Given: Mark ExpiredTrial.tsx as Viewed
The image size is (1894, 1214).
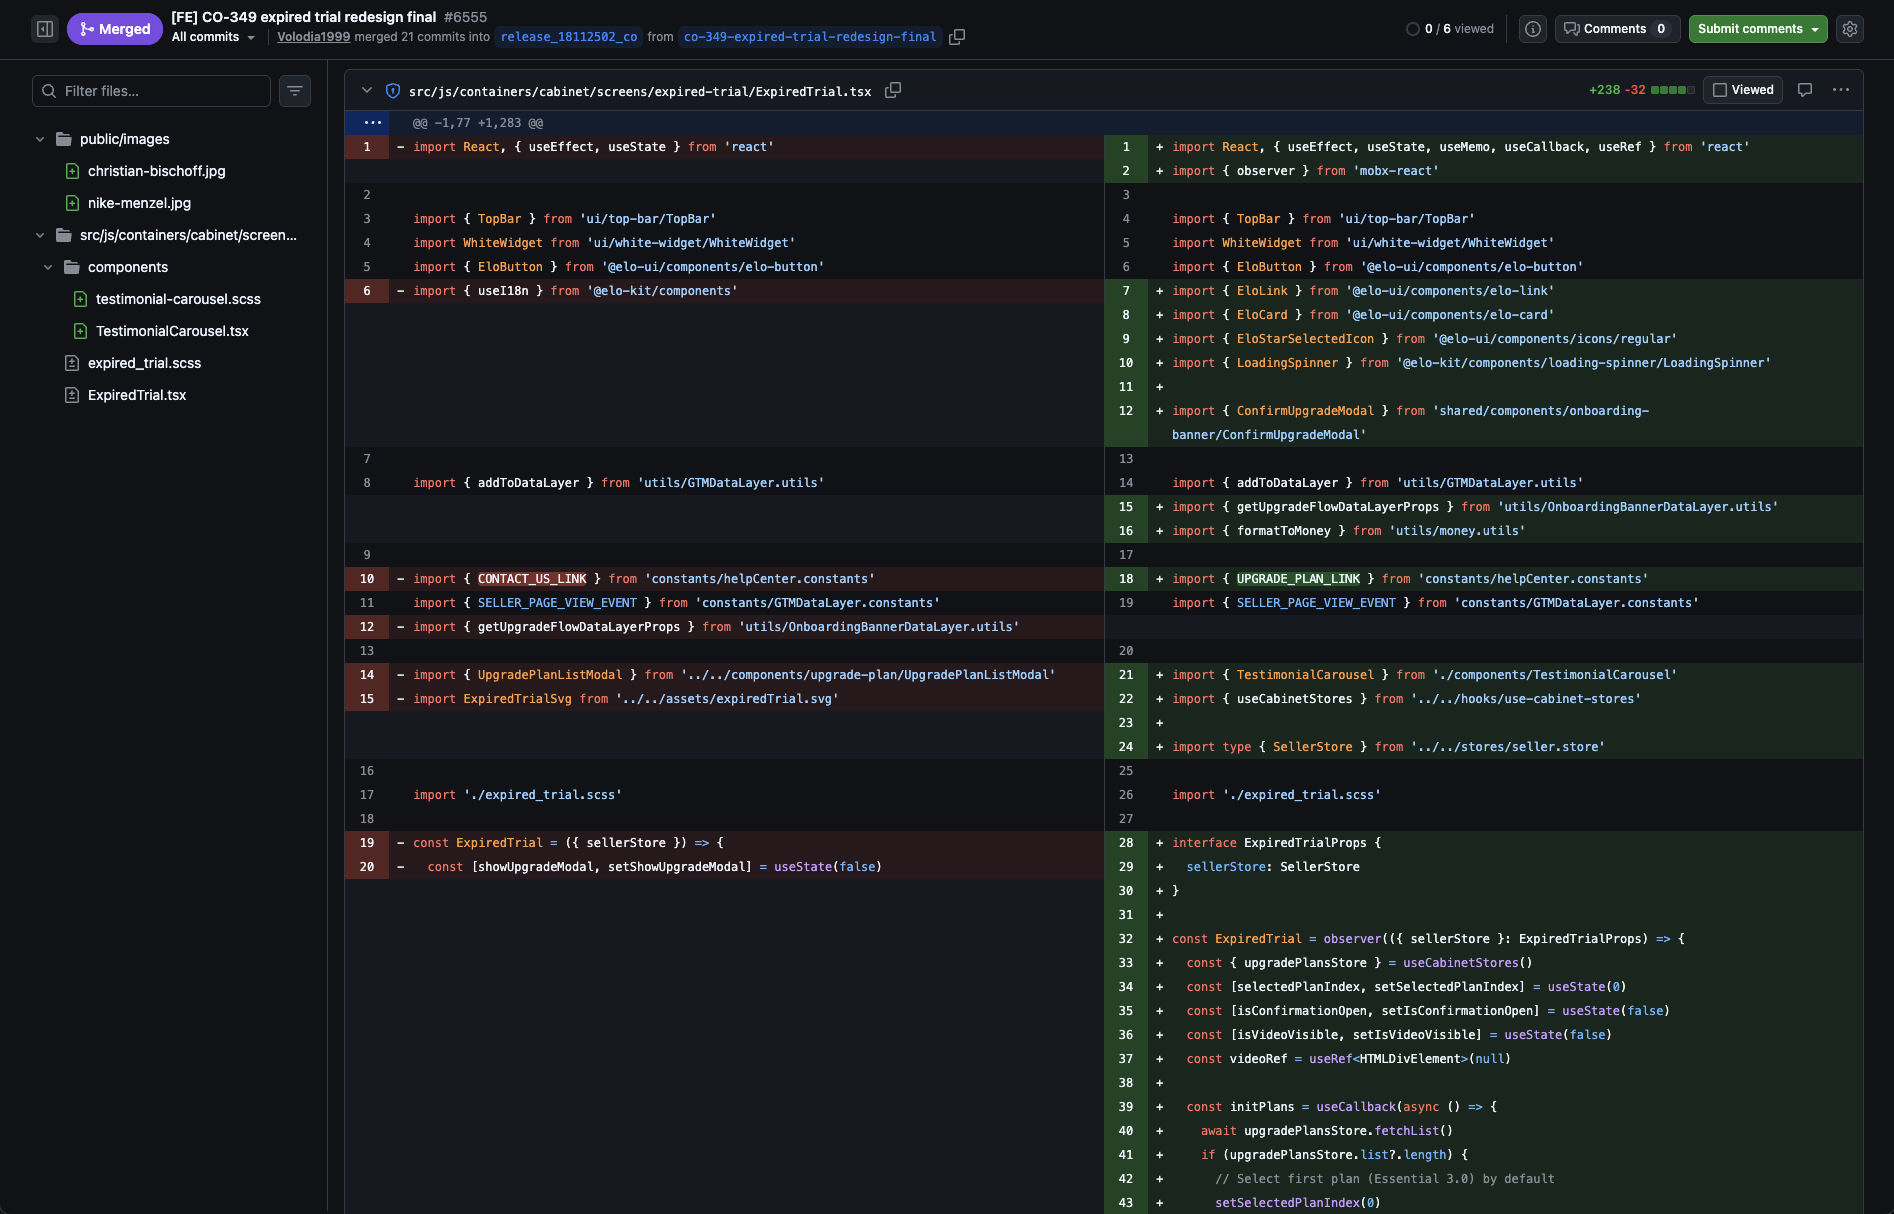Looking at the screenshot, I should coord(1743,90).
